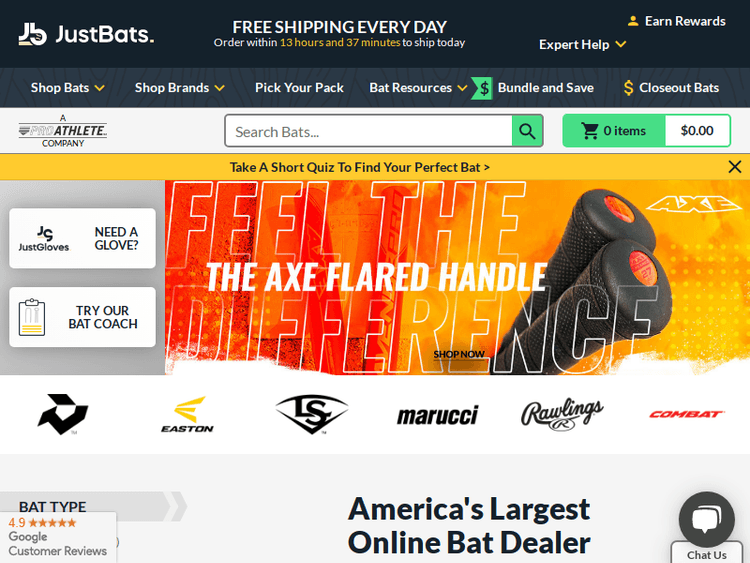Image resolution: width=750 pixels, height=563 pixels.
Task: Expand the Bat Resources menu
Action: [x=418, y=88]
